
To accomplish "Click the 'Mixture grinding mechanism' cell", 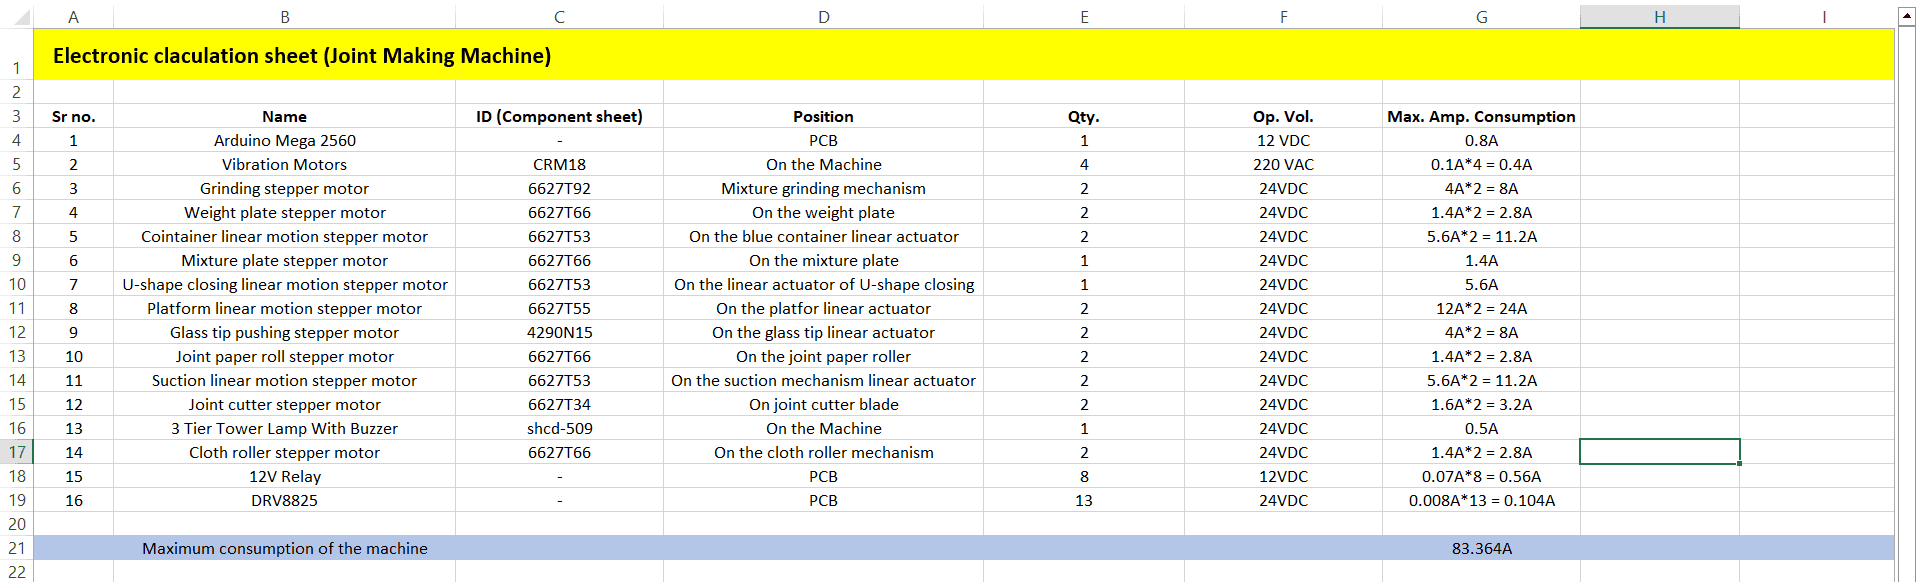I will pyautogui.click(x=823, y=188).
